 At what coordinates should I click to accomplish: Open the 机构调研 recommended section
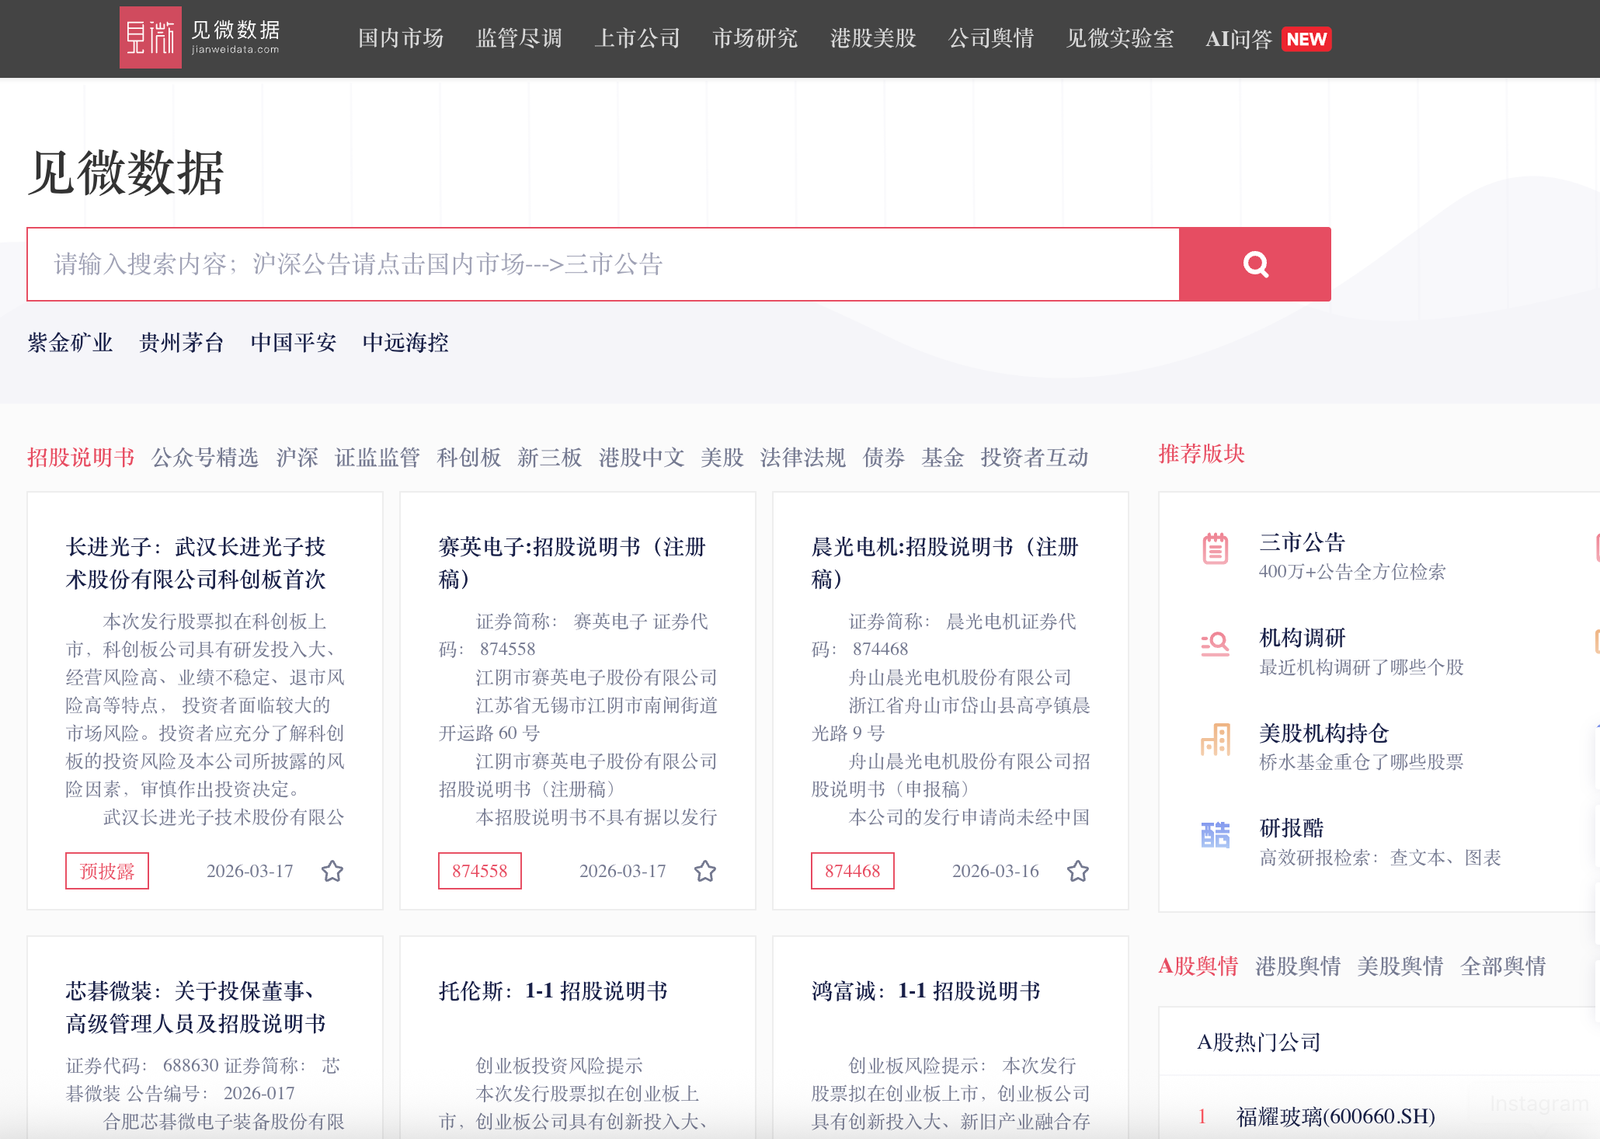(1302, 638)
